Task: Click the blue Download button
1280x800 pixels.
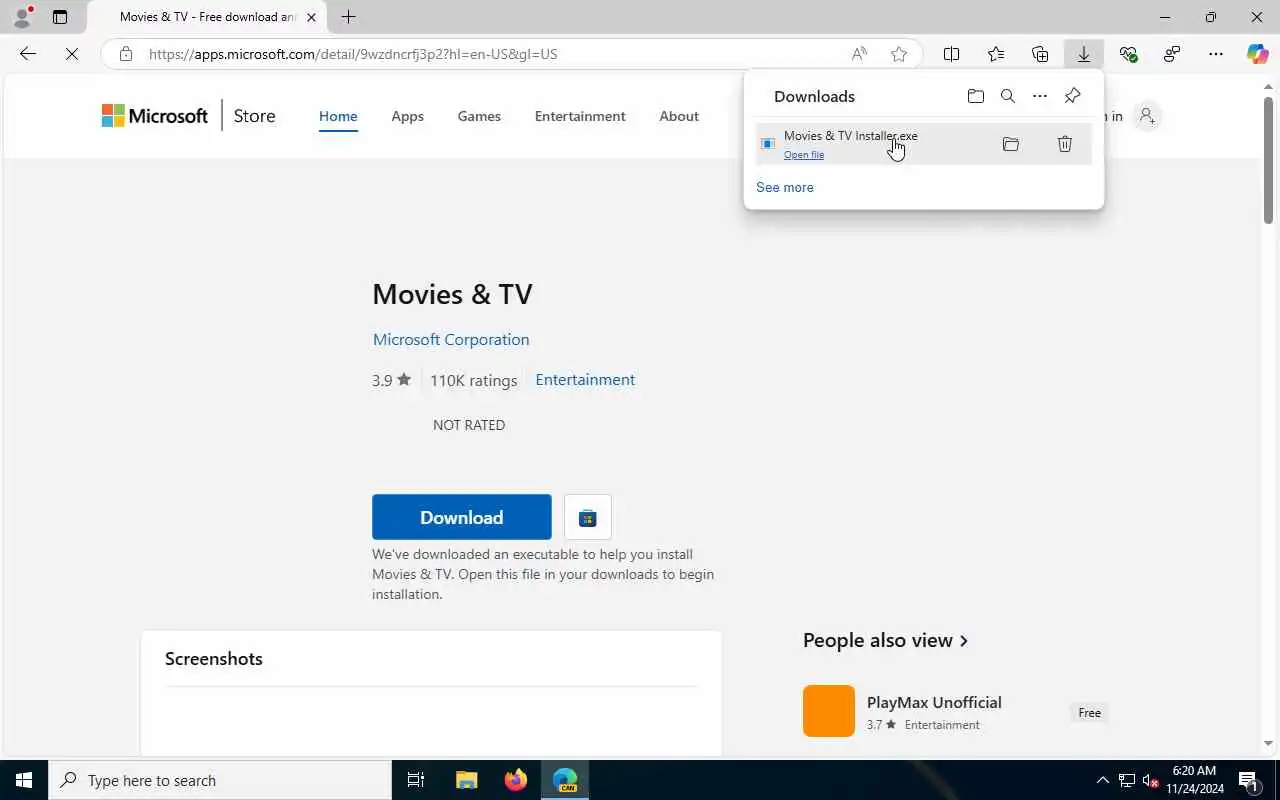Action: [462, 517]
